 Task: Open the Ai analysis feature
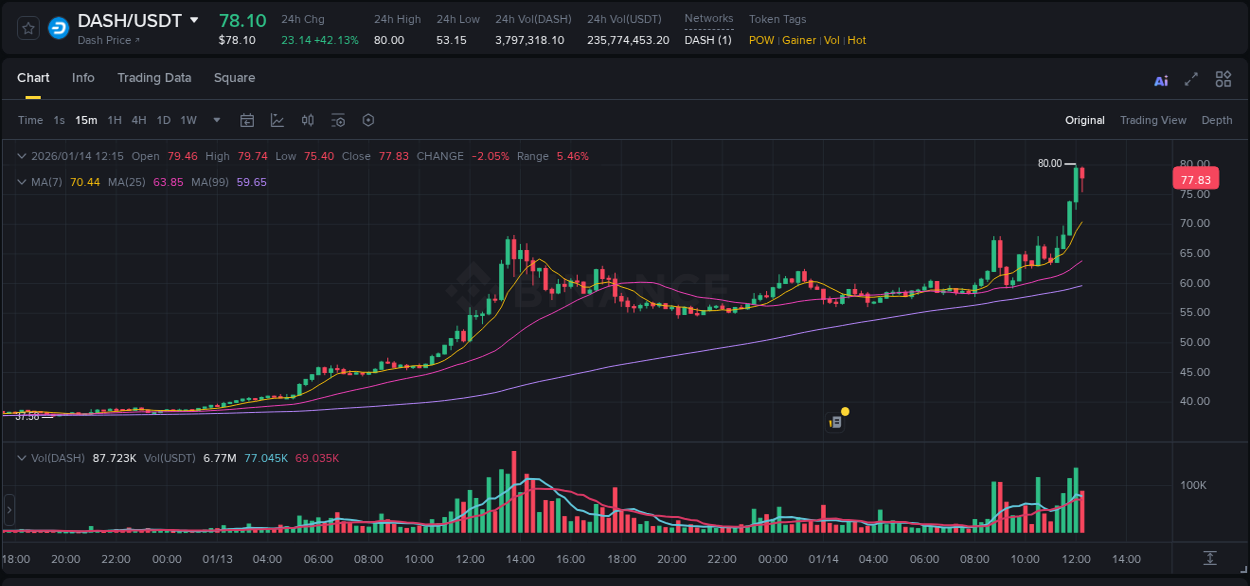coord(1160,79)
